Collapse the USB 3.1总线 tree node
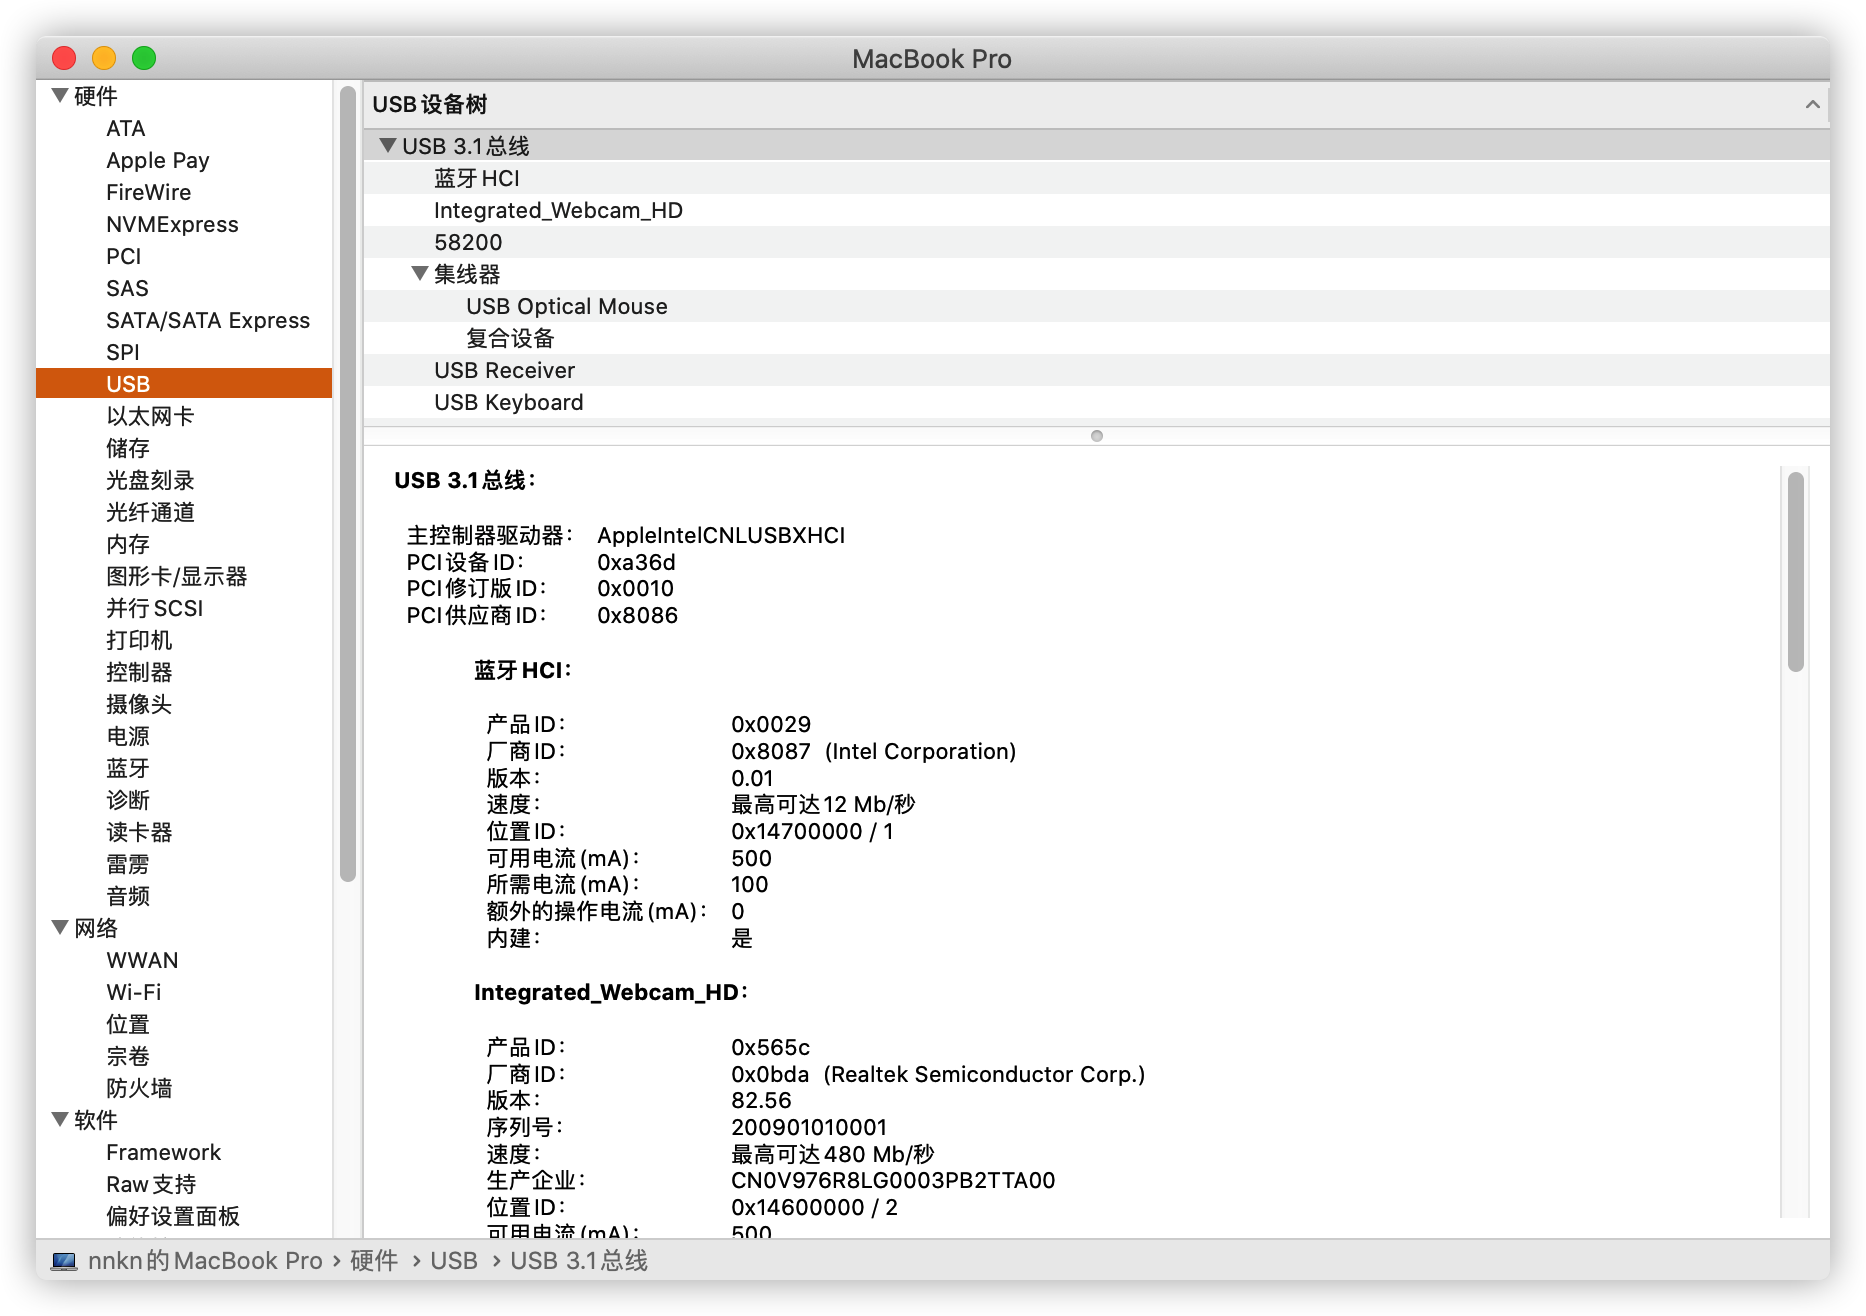Image resolution: width=1866 pixels, height=1316 pixels. pyautogui.click(x=388, y=146)
